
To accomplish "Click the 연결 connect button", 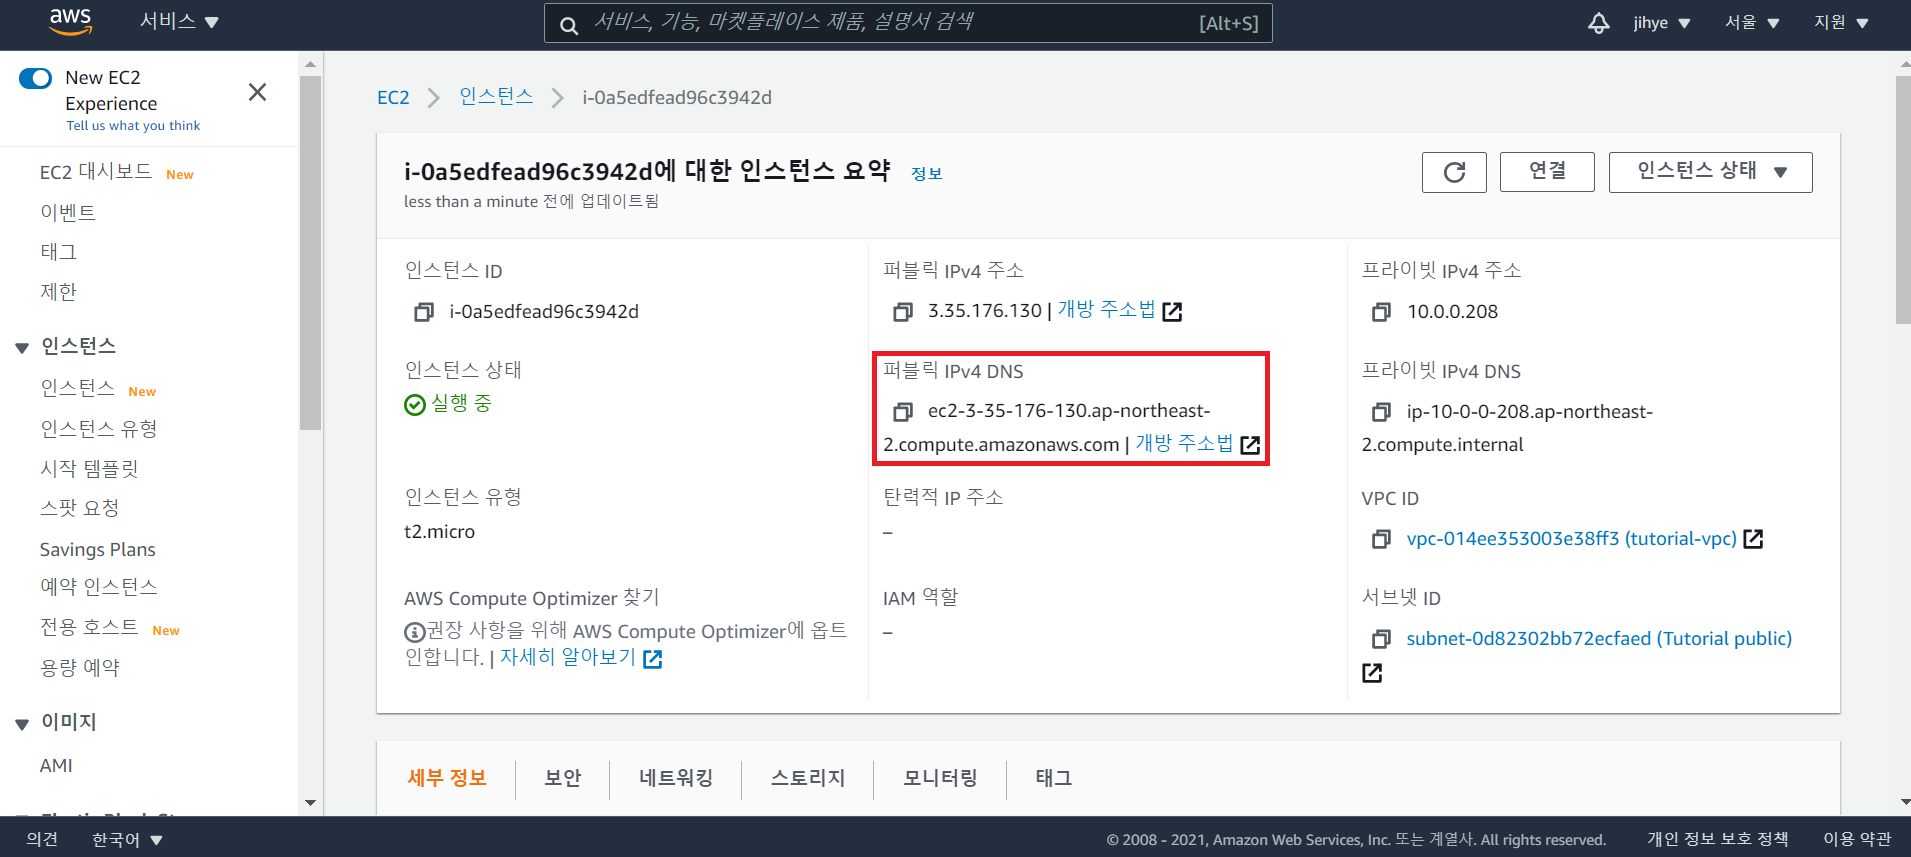I will pos(1547,172).
